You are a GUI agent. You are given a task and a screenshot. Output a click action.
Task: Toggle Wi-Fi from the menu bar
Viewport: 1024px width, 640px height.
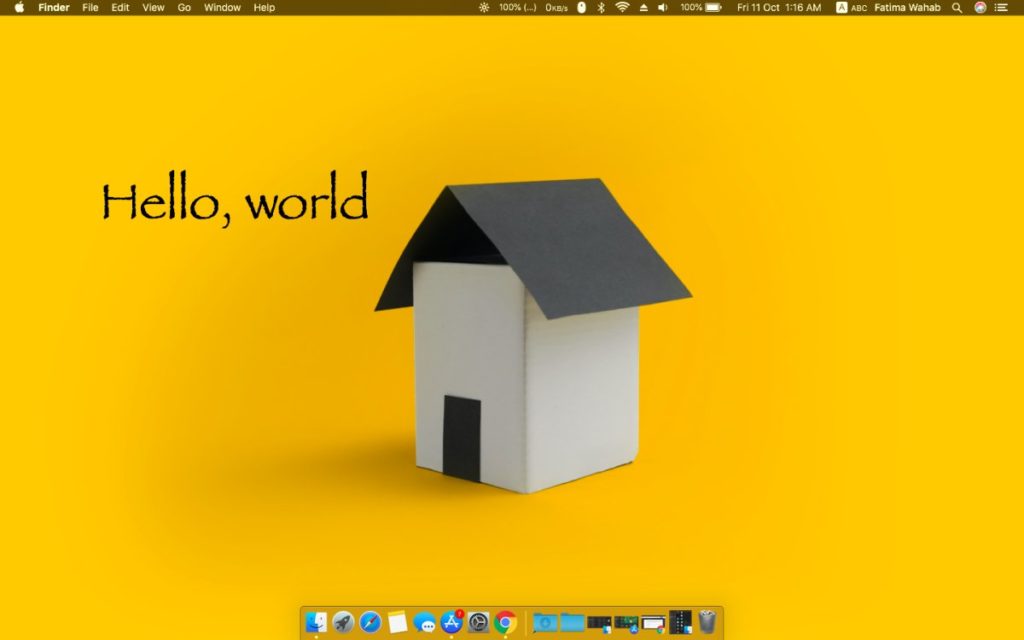click(x=623, y=8)
